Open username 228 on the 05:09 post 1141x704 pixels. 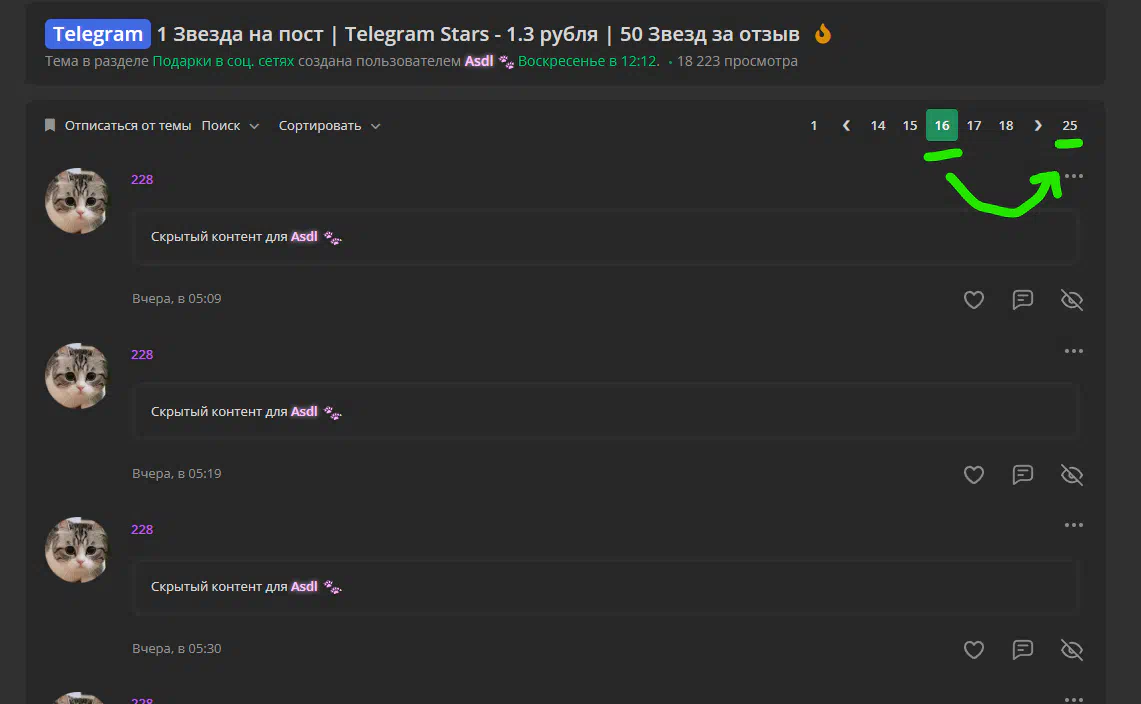click(x=142, y=179)
